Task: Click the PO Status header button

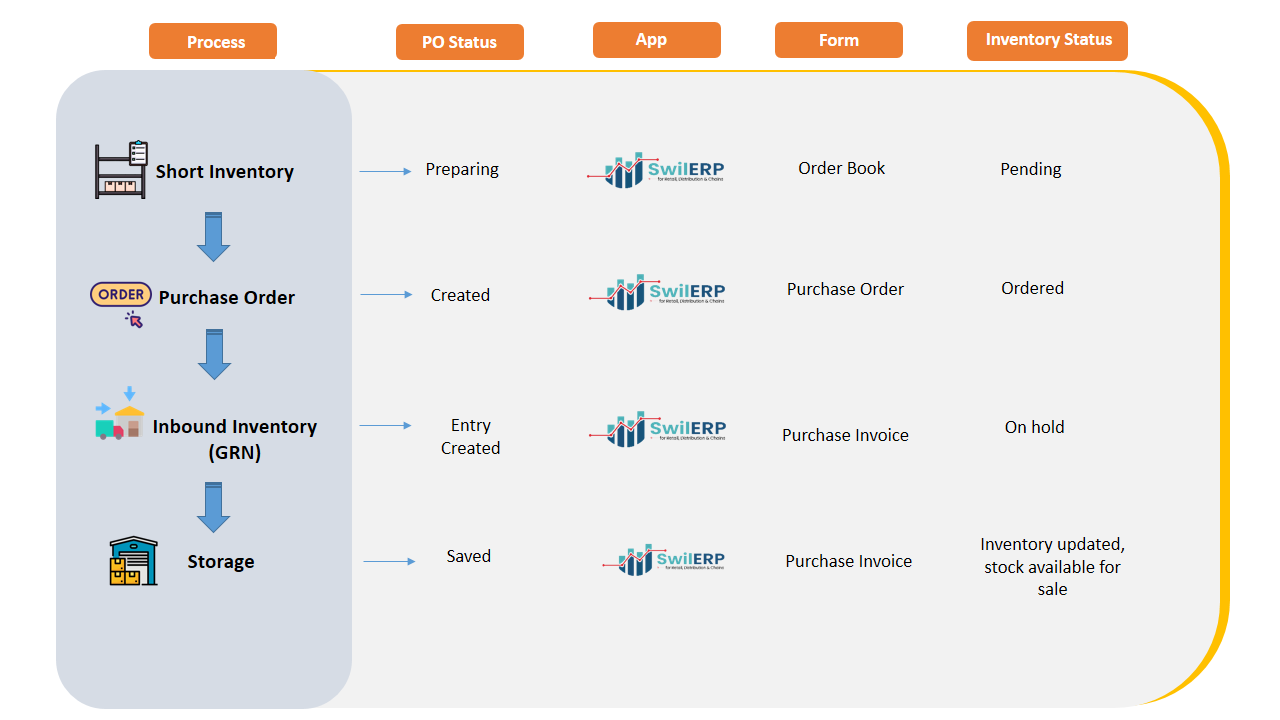Action: click(x=459, y=42)
